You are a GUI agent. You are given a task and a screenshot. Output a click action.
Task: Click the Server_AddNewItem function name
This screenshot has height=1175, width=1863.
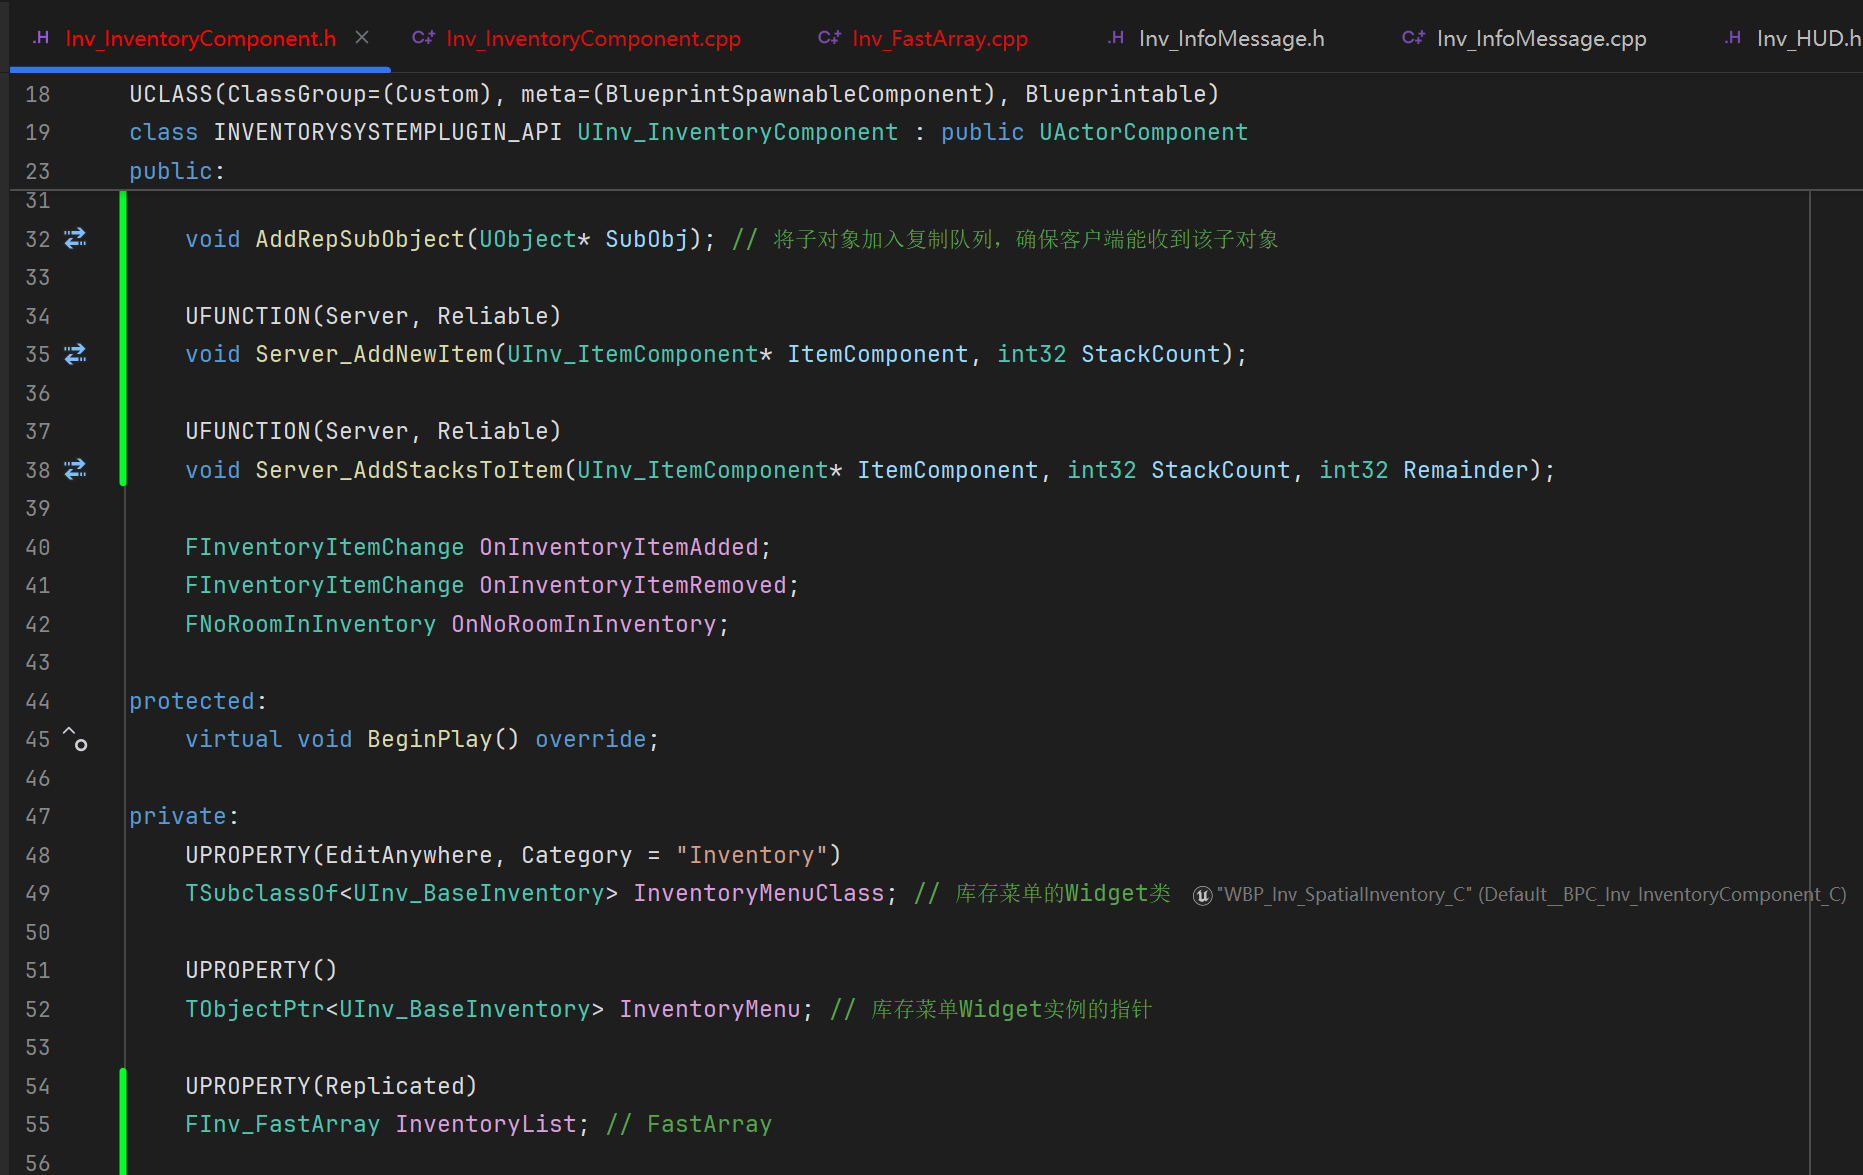(x=374, y=354)
